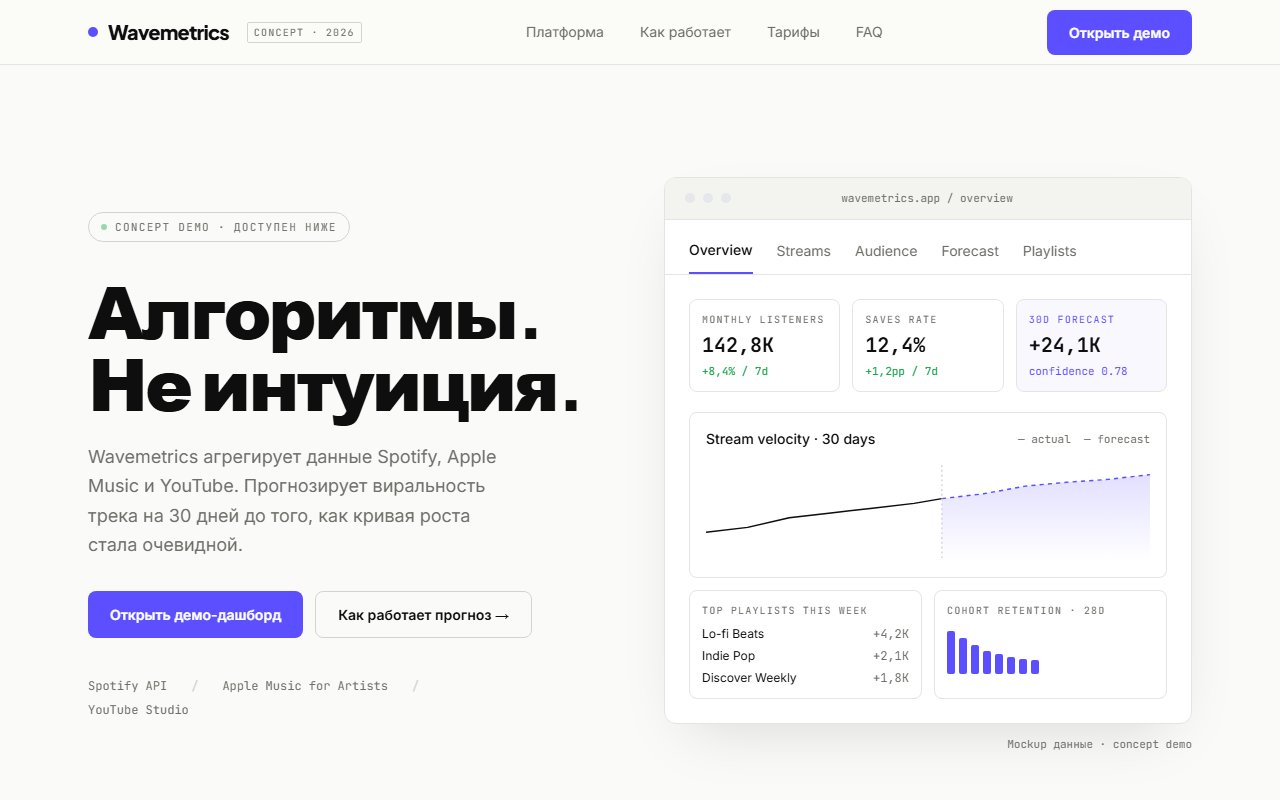Image resolution: width=1280 pixels, height=800 pixels.
Task: Click the Lo-fi Beats playlist row
Action: pyautogui.click(x=805, y=634)
